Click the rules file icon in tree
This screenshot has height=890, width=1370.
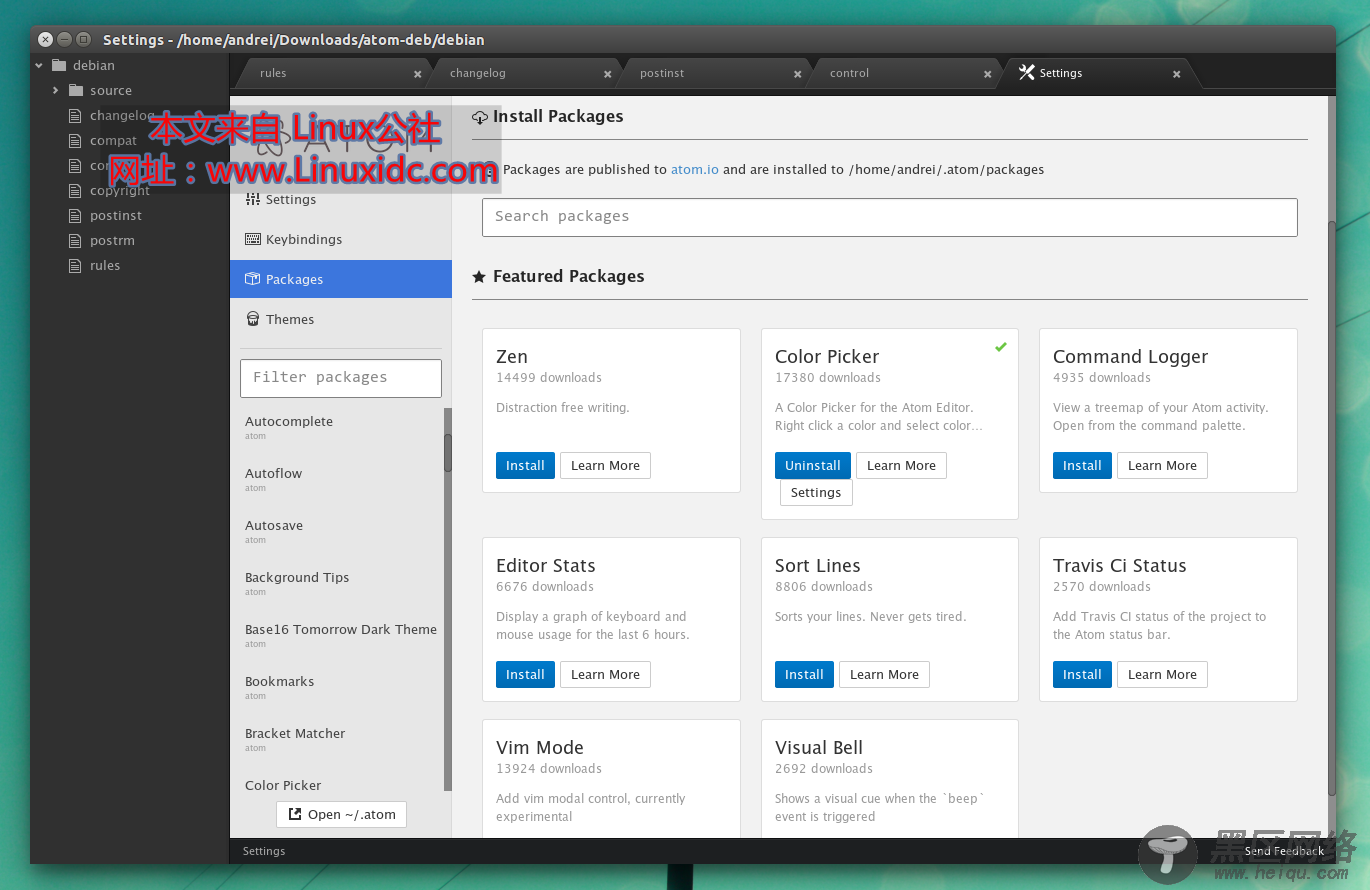74,266
